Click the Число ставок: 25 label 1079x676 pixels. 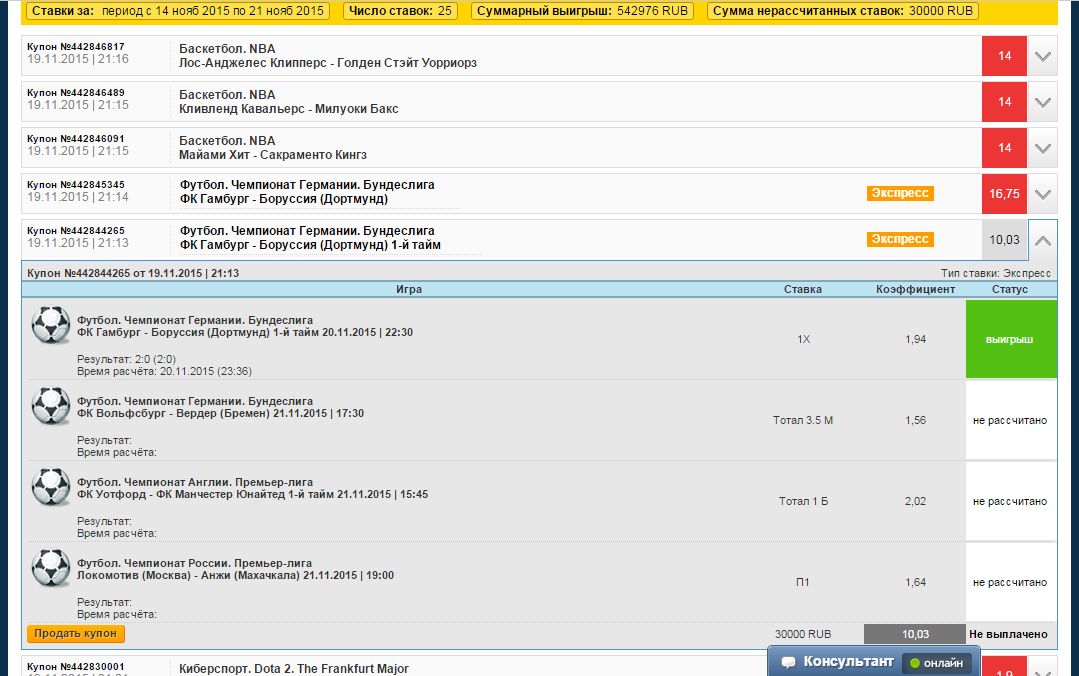[400, 11]
